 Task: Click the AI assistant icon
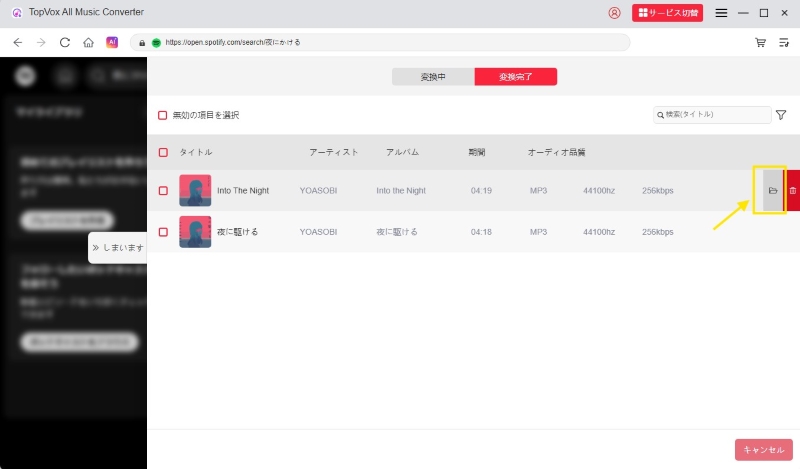(112, 42)
